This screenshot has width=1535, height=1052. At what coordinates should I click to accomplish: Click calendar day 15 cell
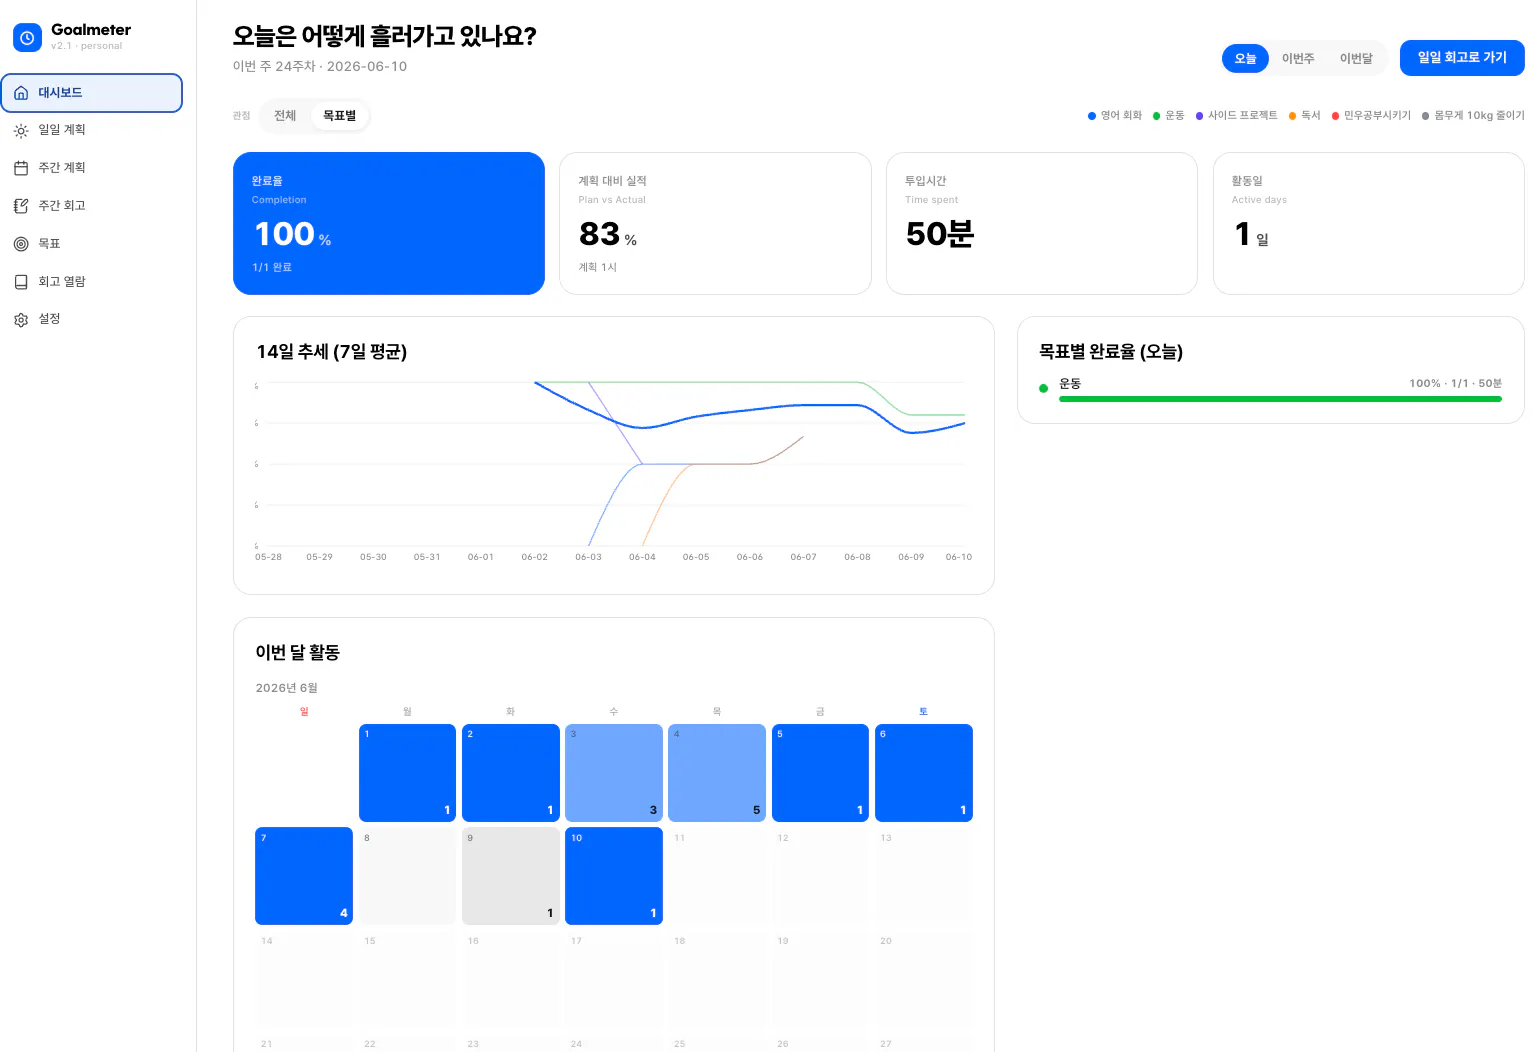coord(407,979)
